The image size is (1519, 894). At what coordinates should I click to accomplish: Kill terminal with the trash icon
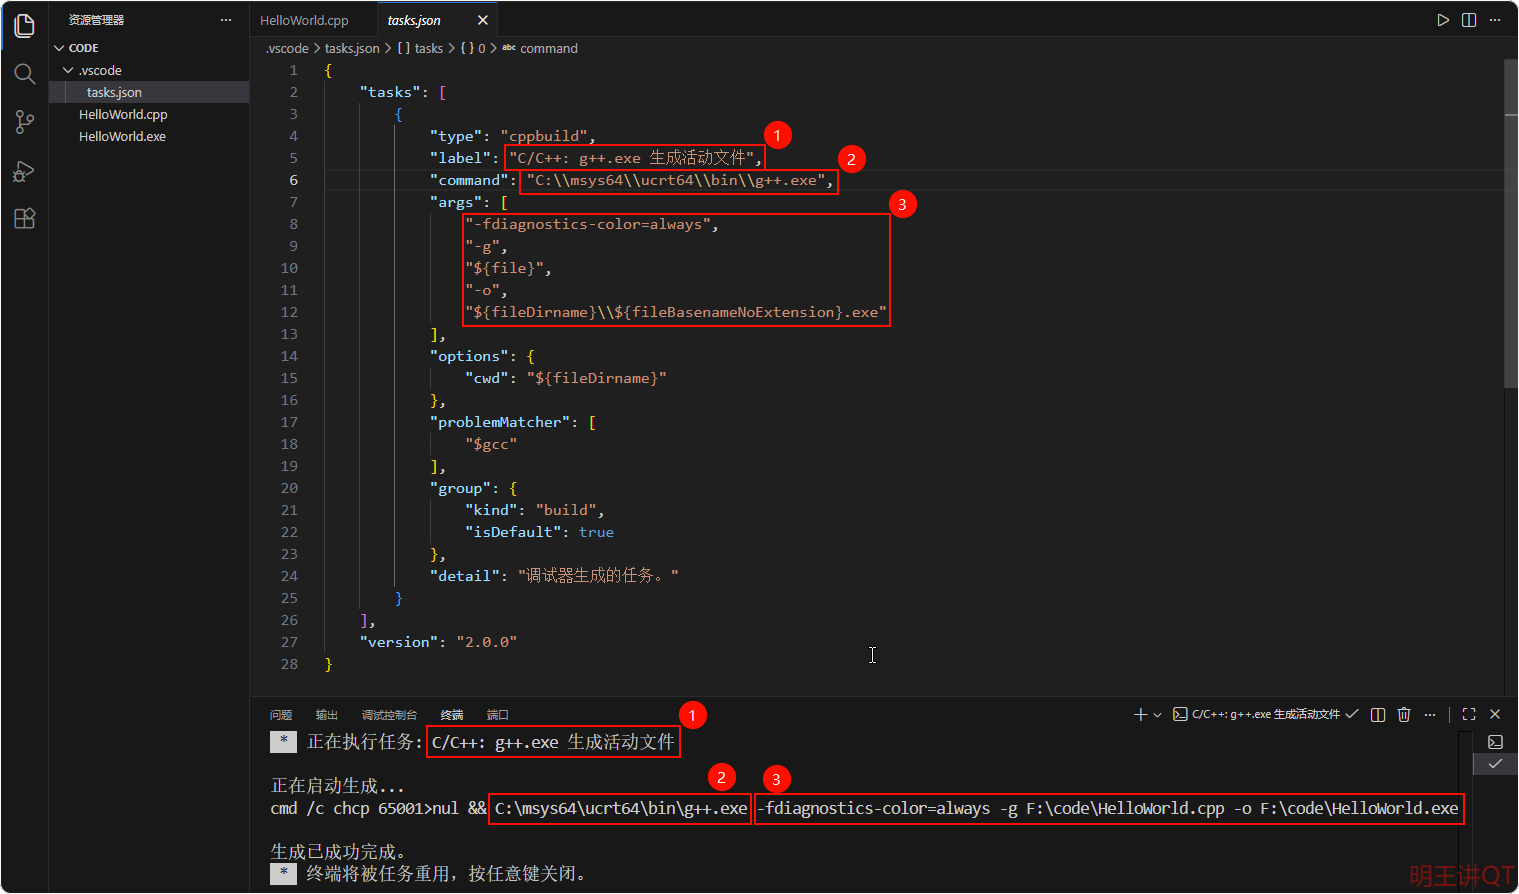(1404, 714)
